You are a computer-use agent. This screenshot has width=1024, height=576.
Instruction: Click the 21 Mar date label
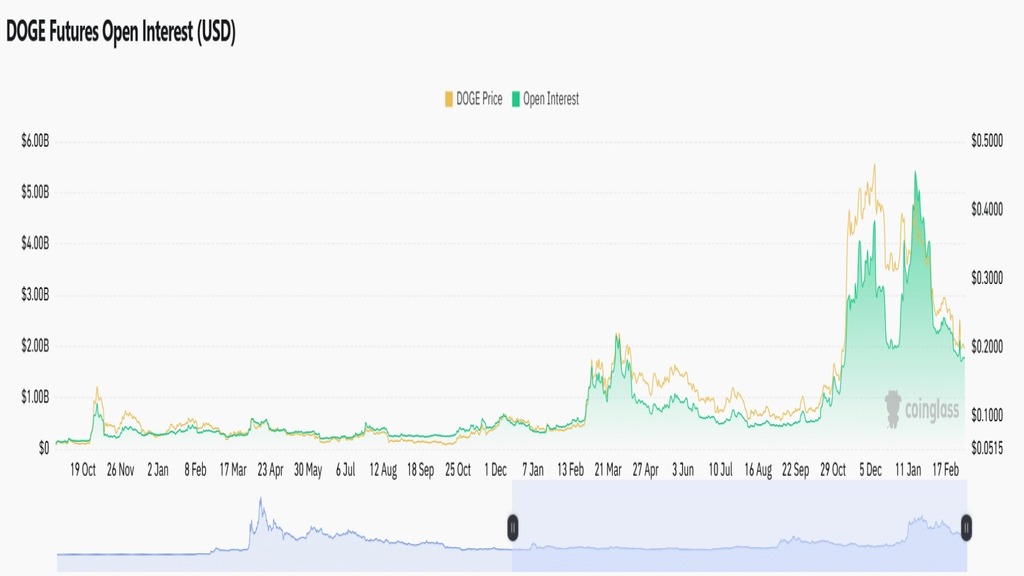(x=608, y=470)
